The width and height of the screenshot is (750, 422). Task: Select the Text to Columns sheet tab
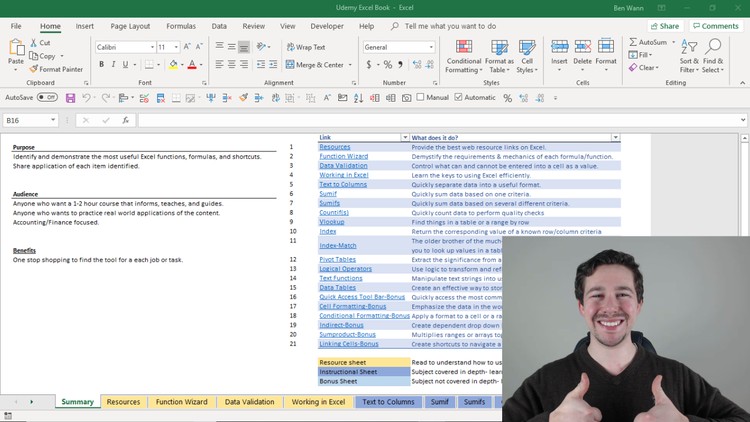[388, 402]
